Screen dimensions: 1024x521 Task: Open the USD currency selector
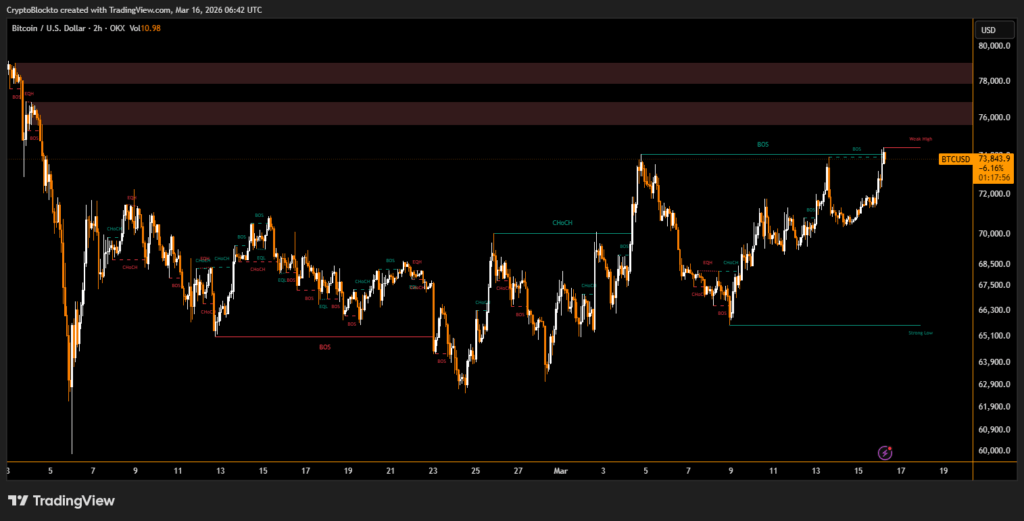988,30
